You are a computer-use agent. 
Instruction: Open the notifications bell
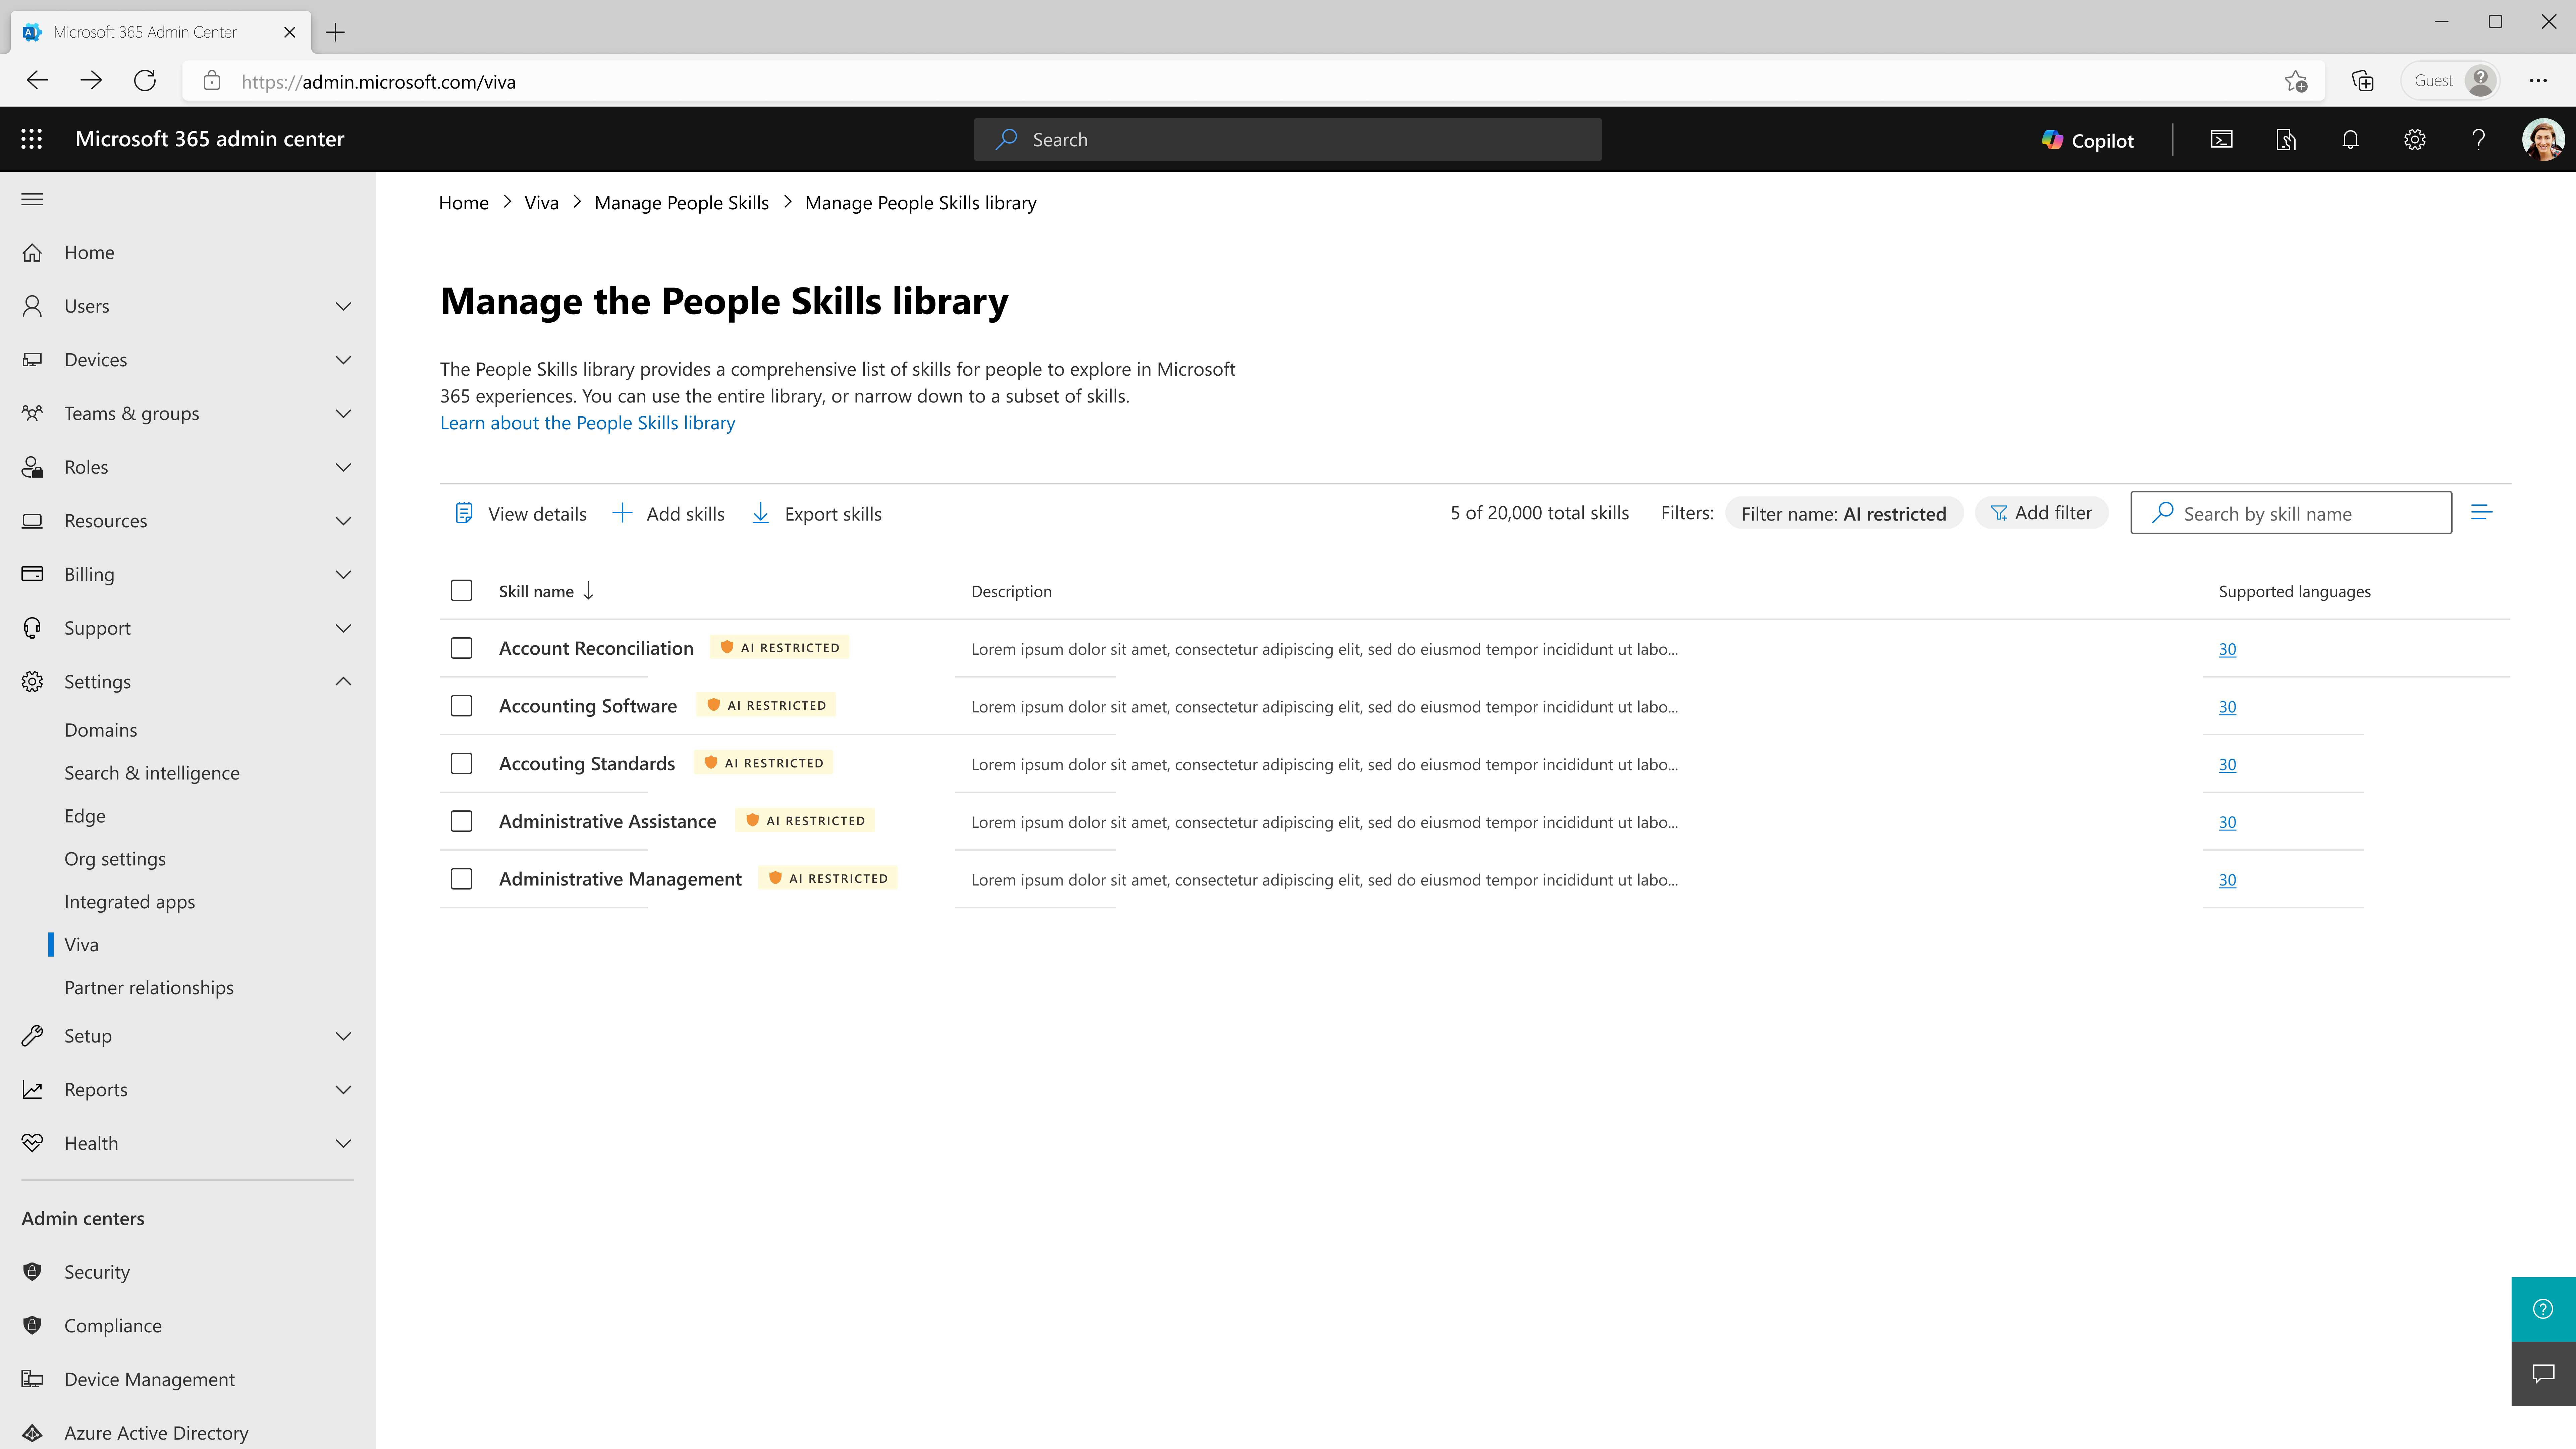coord(2350,140)
